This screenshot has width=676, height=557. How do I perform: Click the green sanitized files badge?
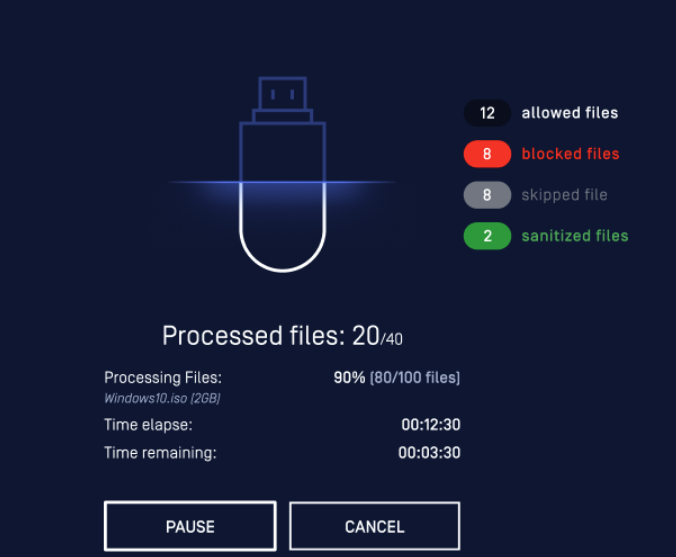487,236
